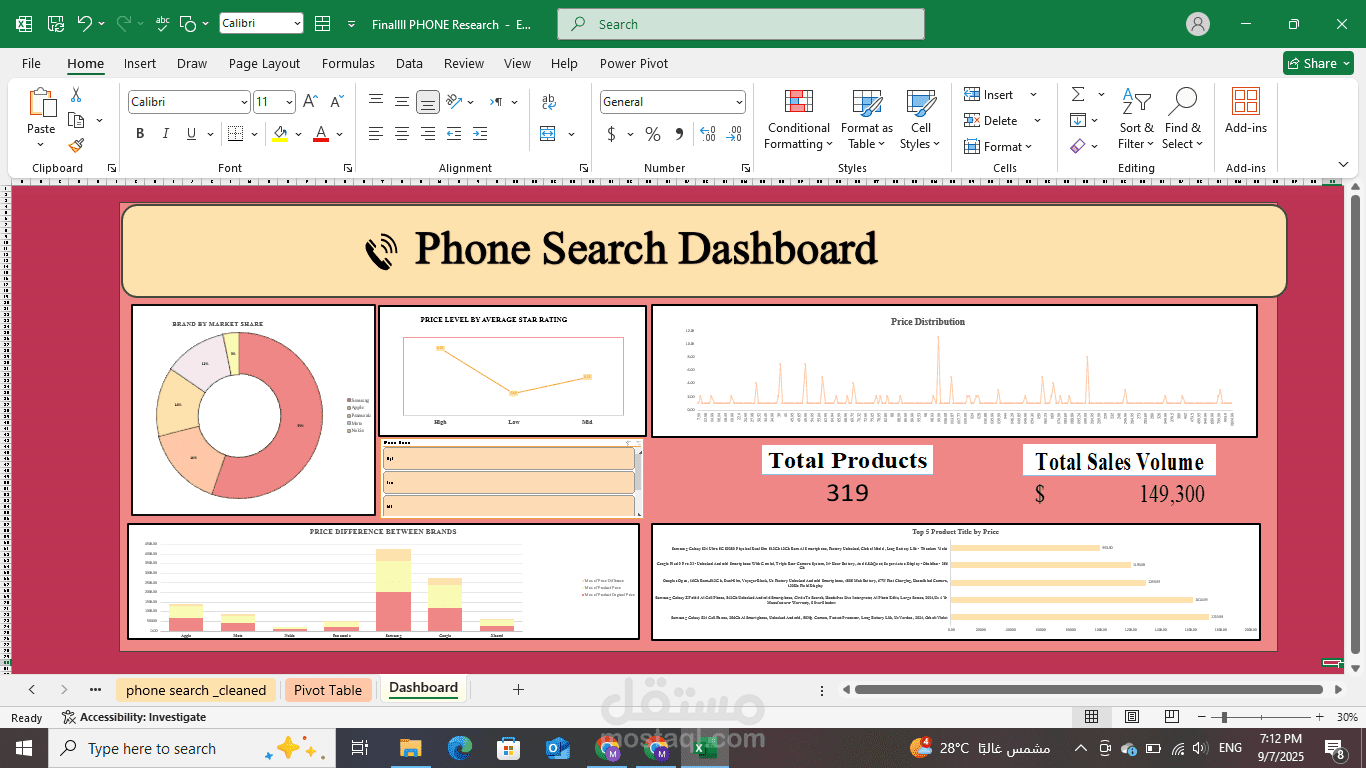Screen dimensions: 1366x768
Task: Open the Power Pivot ribbon tab
Action: [633, 63]
